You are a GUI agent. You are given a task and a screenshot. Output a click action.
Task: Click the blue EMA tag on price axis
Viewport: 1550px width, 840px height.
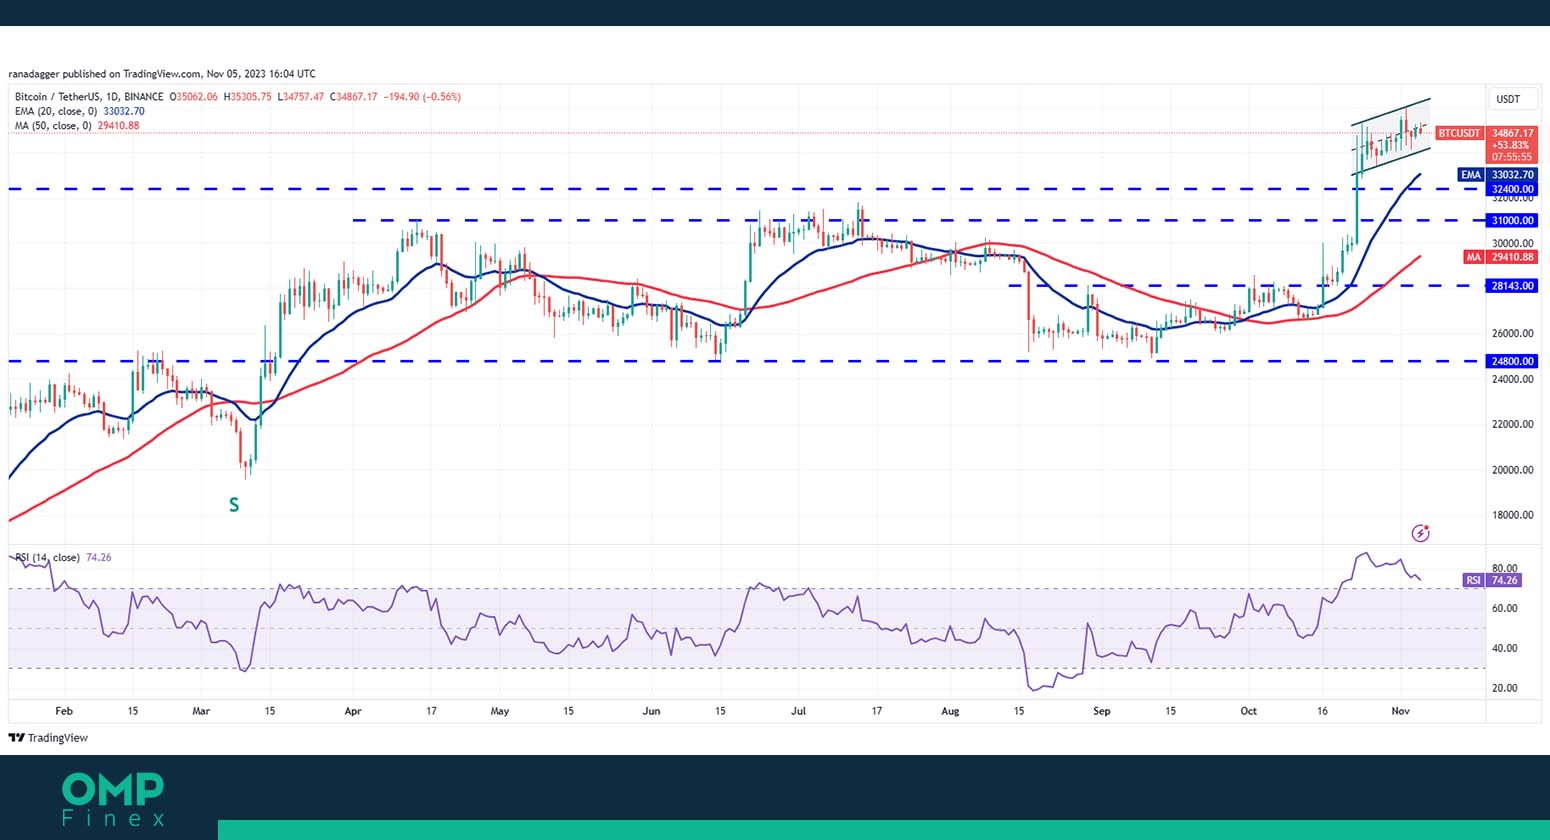pos(1471,175)
